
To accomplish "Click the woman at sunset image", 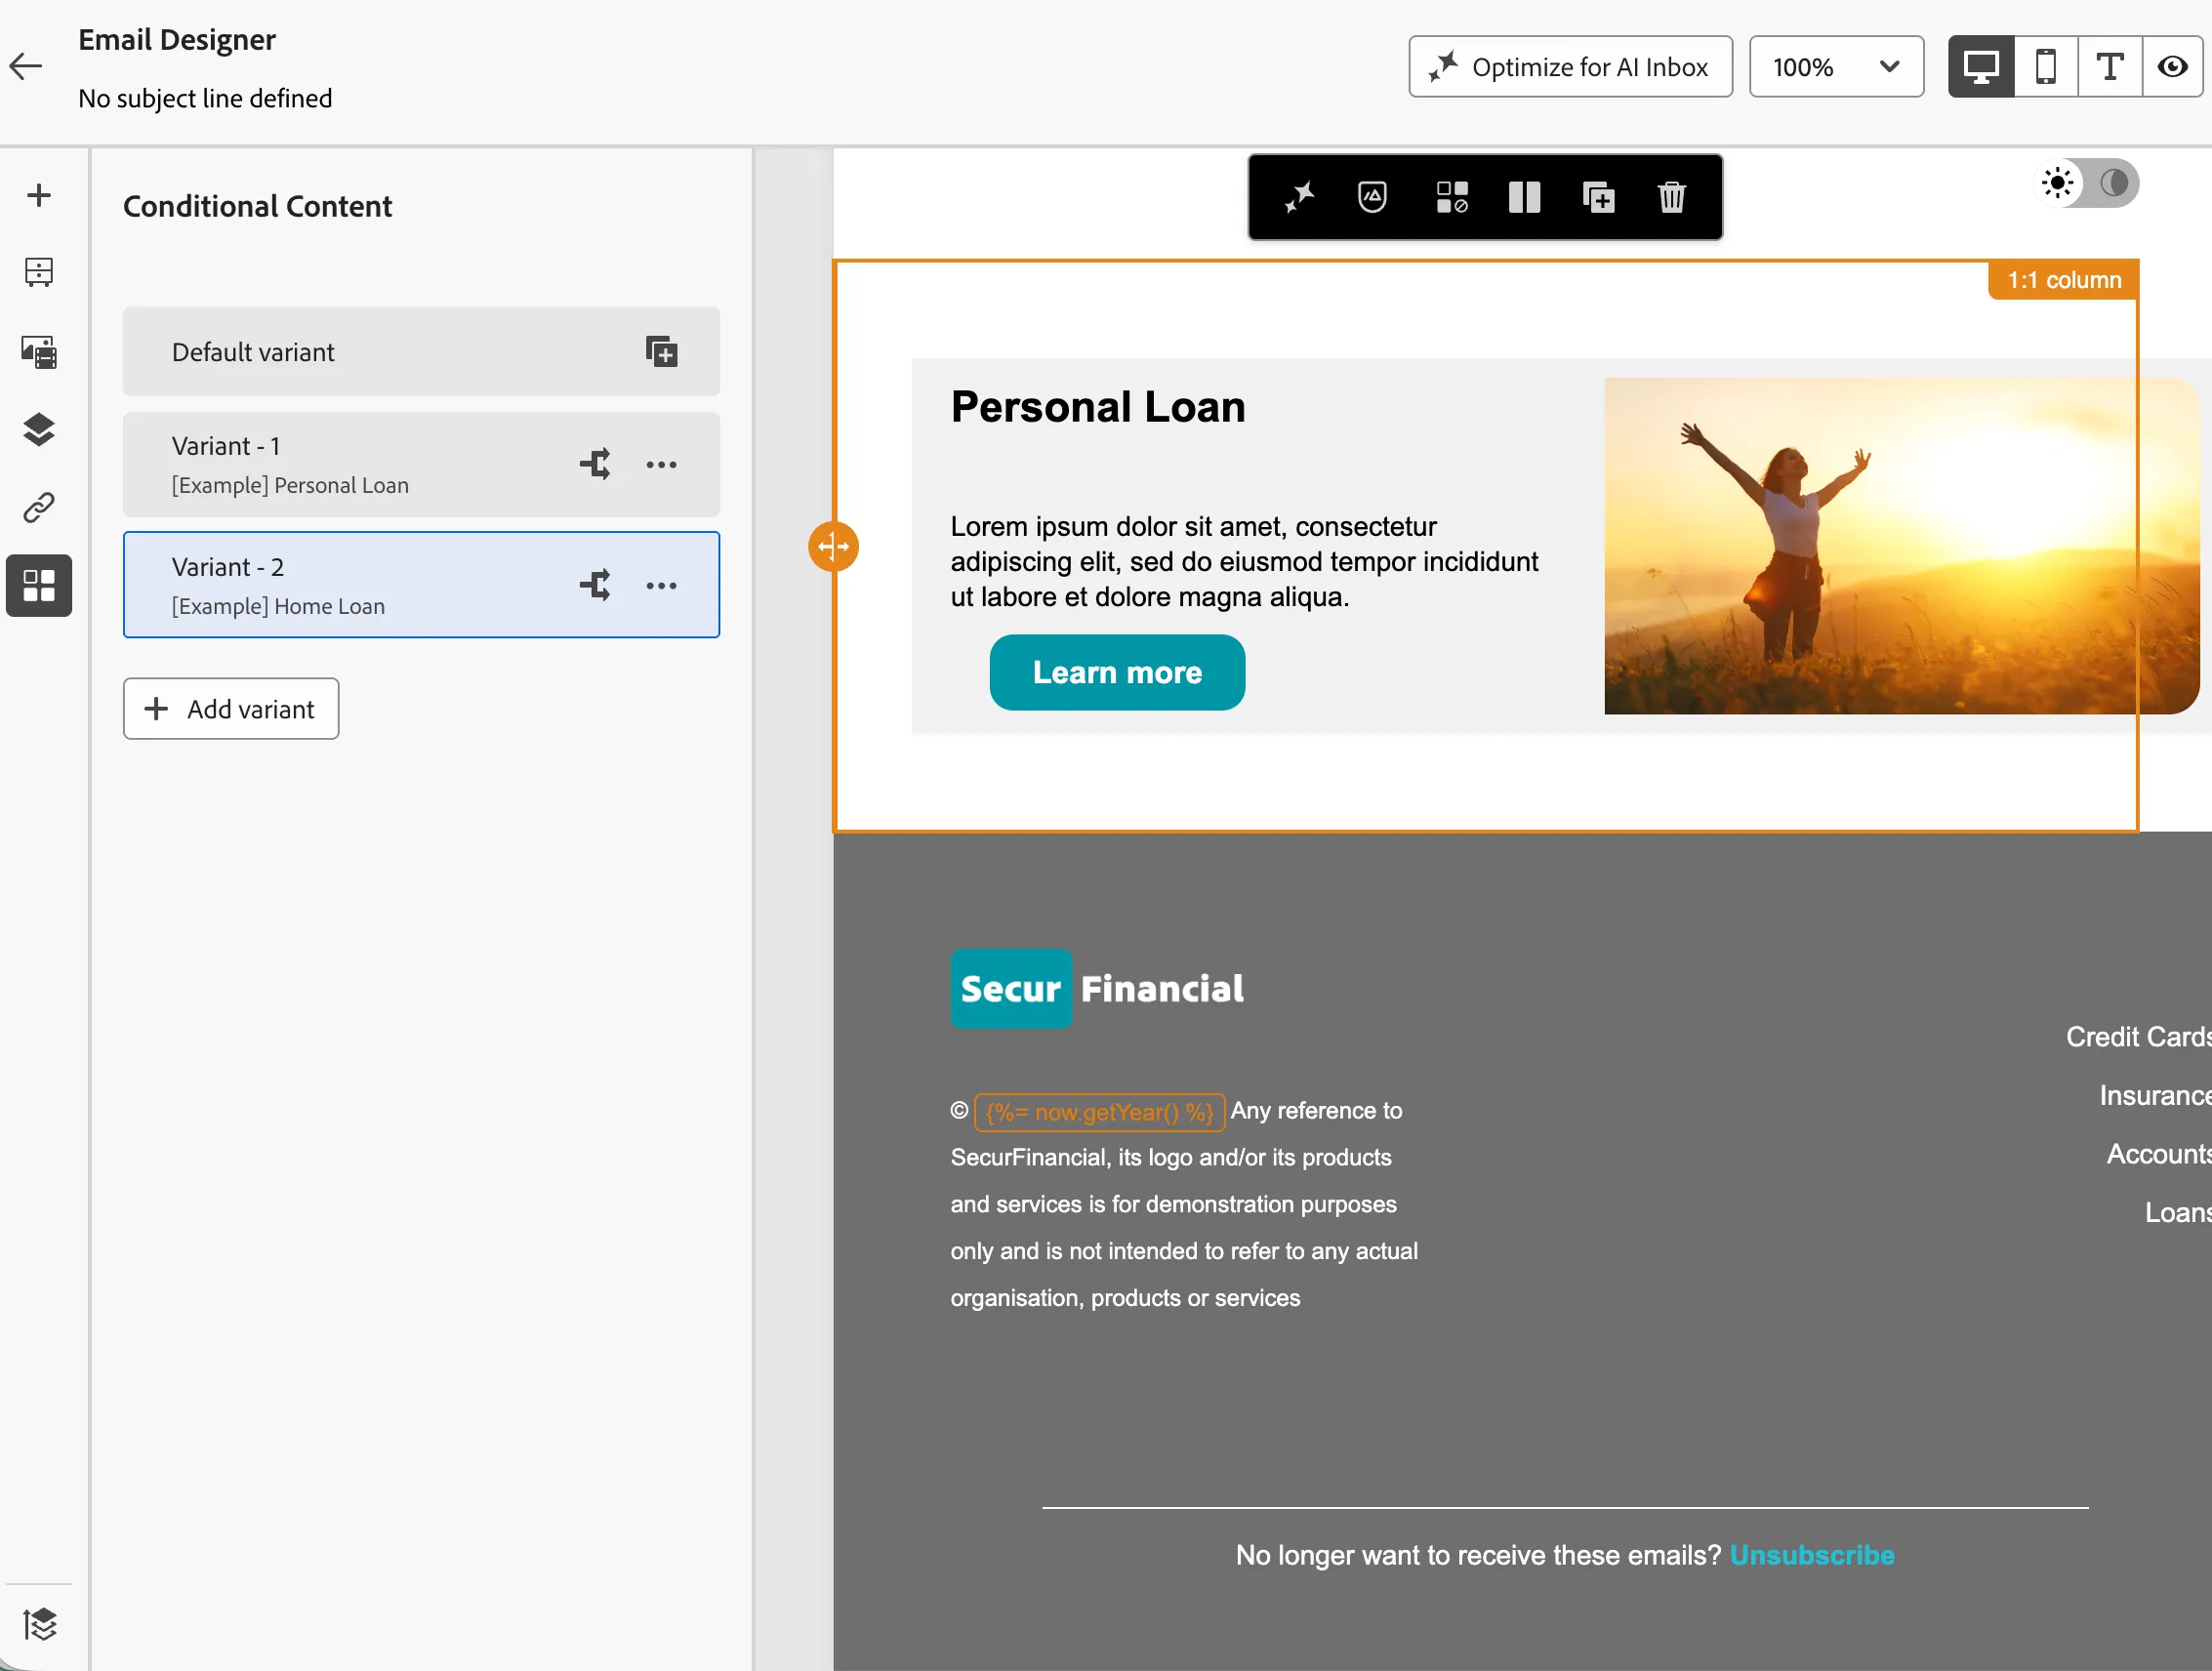I will click(x=1901, y=546).
